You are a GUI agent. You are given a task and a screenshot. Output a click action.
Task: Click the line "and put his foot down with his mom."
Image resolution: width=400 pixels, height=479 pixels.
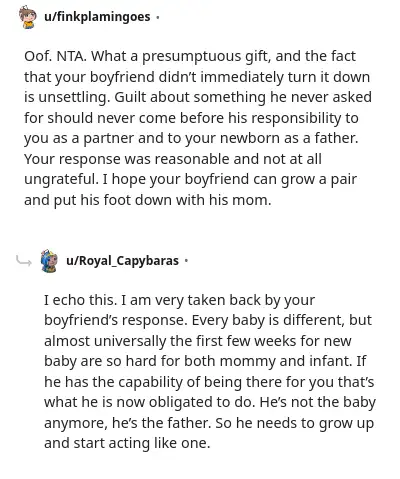pos(148,200)
